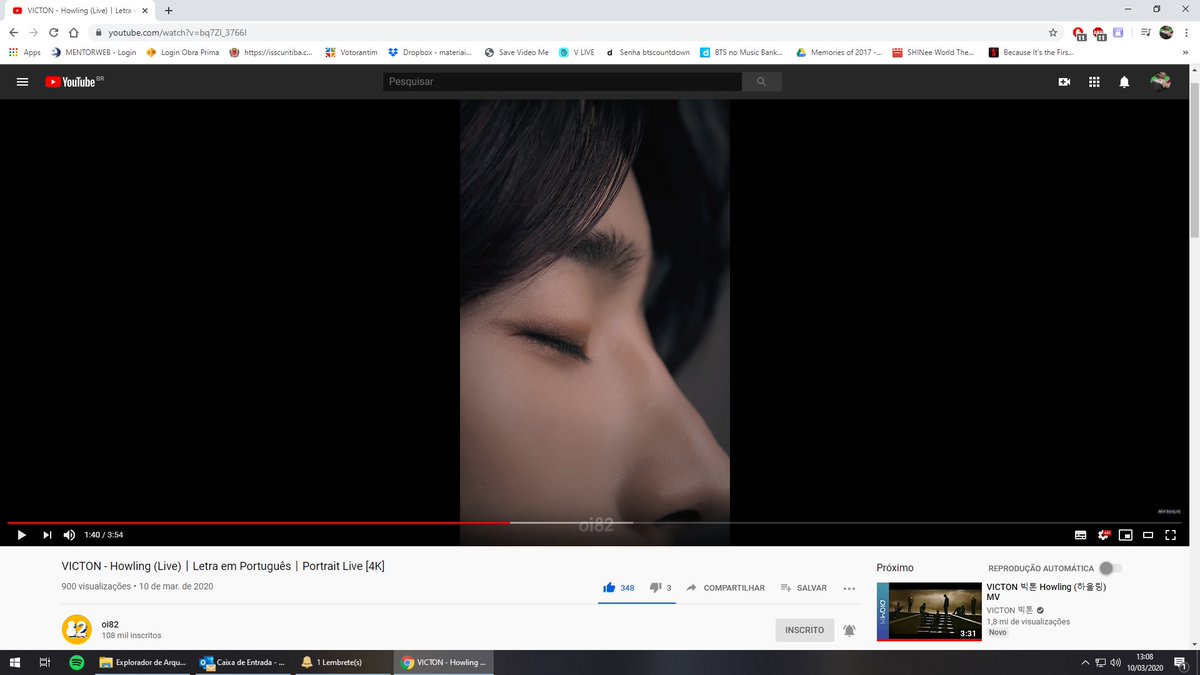
Task: Open the Dropbox bookmark
Action: coord(430,52)
